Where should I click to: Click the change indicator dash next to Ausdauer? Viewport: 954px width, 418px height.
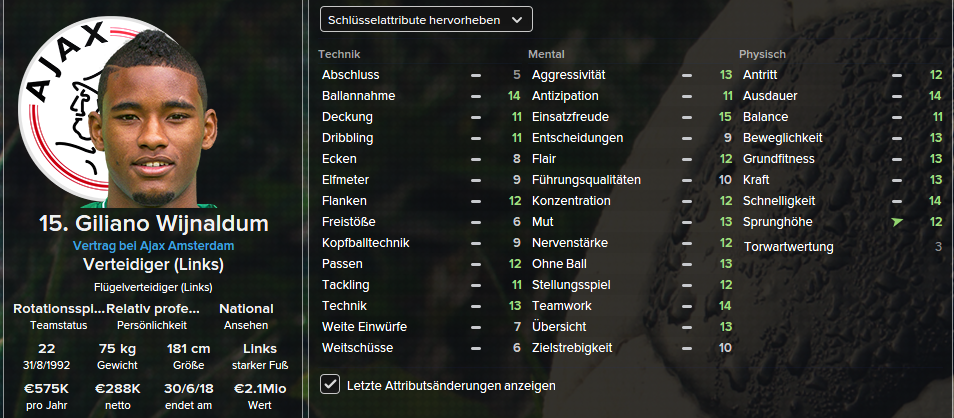[x=897, y=96]
